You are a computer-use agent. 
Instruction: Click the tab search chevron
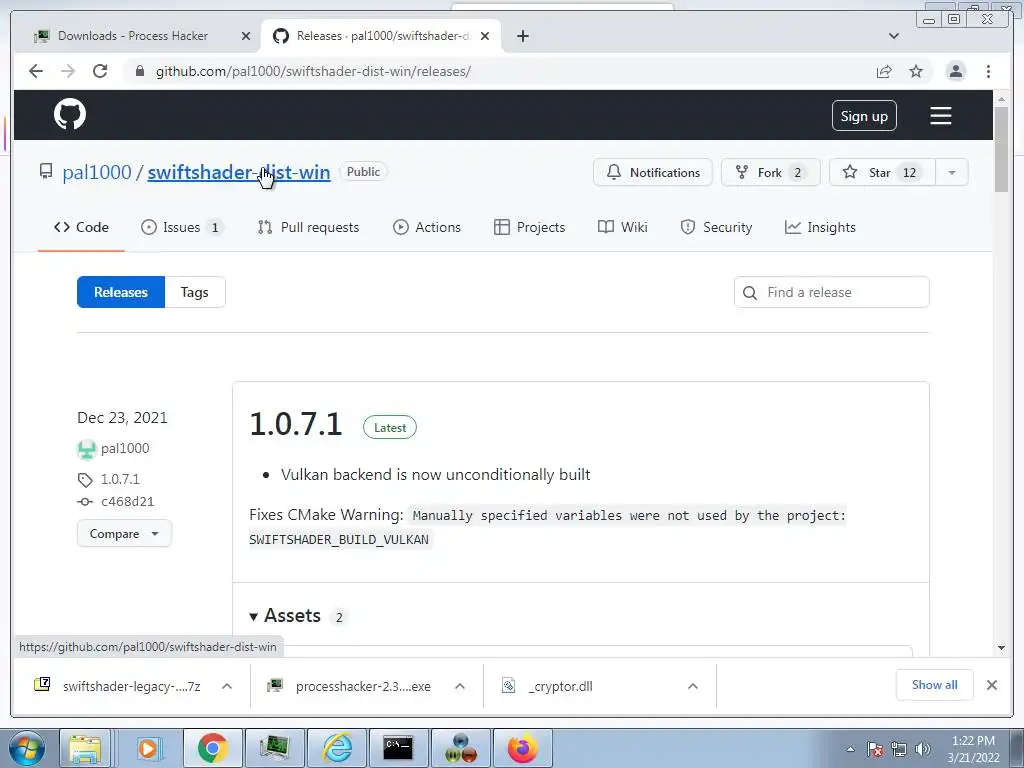(893, 36)
